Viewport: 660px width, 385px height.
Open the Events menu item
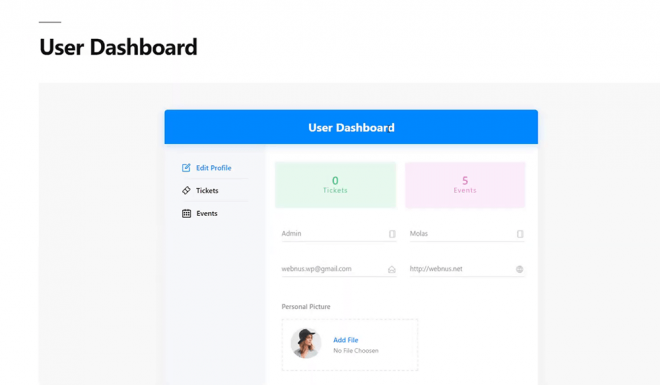coord(207,213)
